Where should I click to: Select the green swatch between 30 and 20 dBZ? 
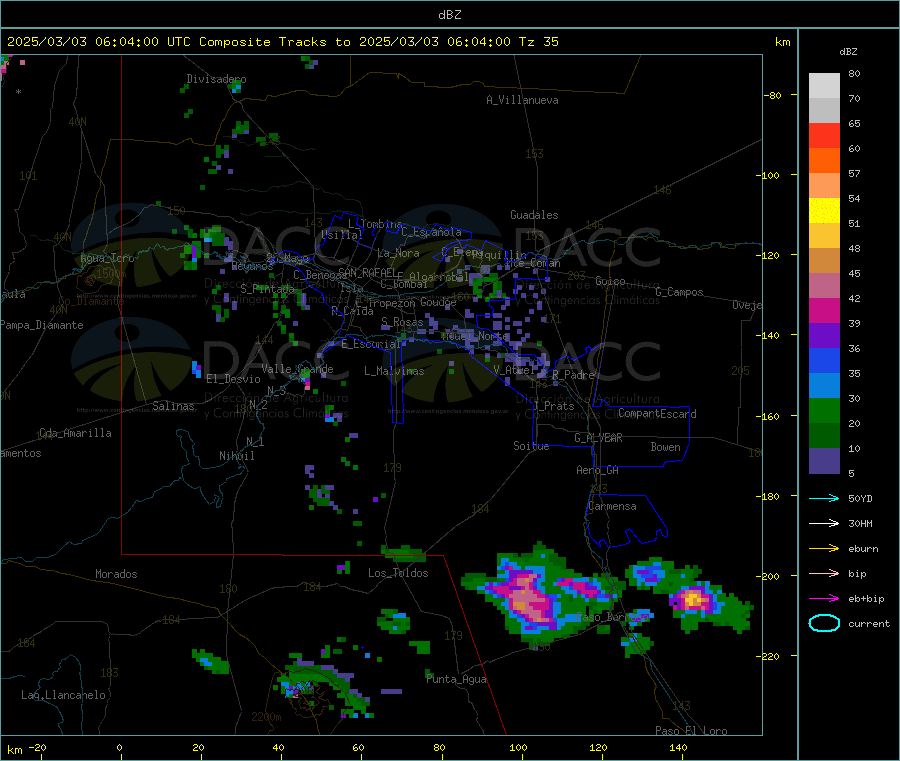[824, 410]
